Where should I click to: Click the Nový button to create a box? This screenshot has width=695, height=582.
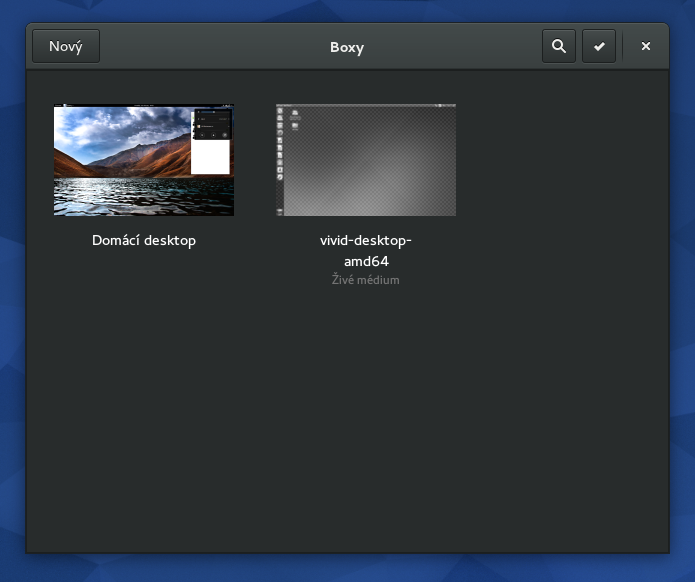66,46
